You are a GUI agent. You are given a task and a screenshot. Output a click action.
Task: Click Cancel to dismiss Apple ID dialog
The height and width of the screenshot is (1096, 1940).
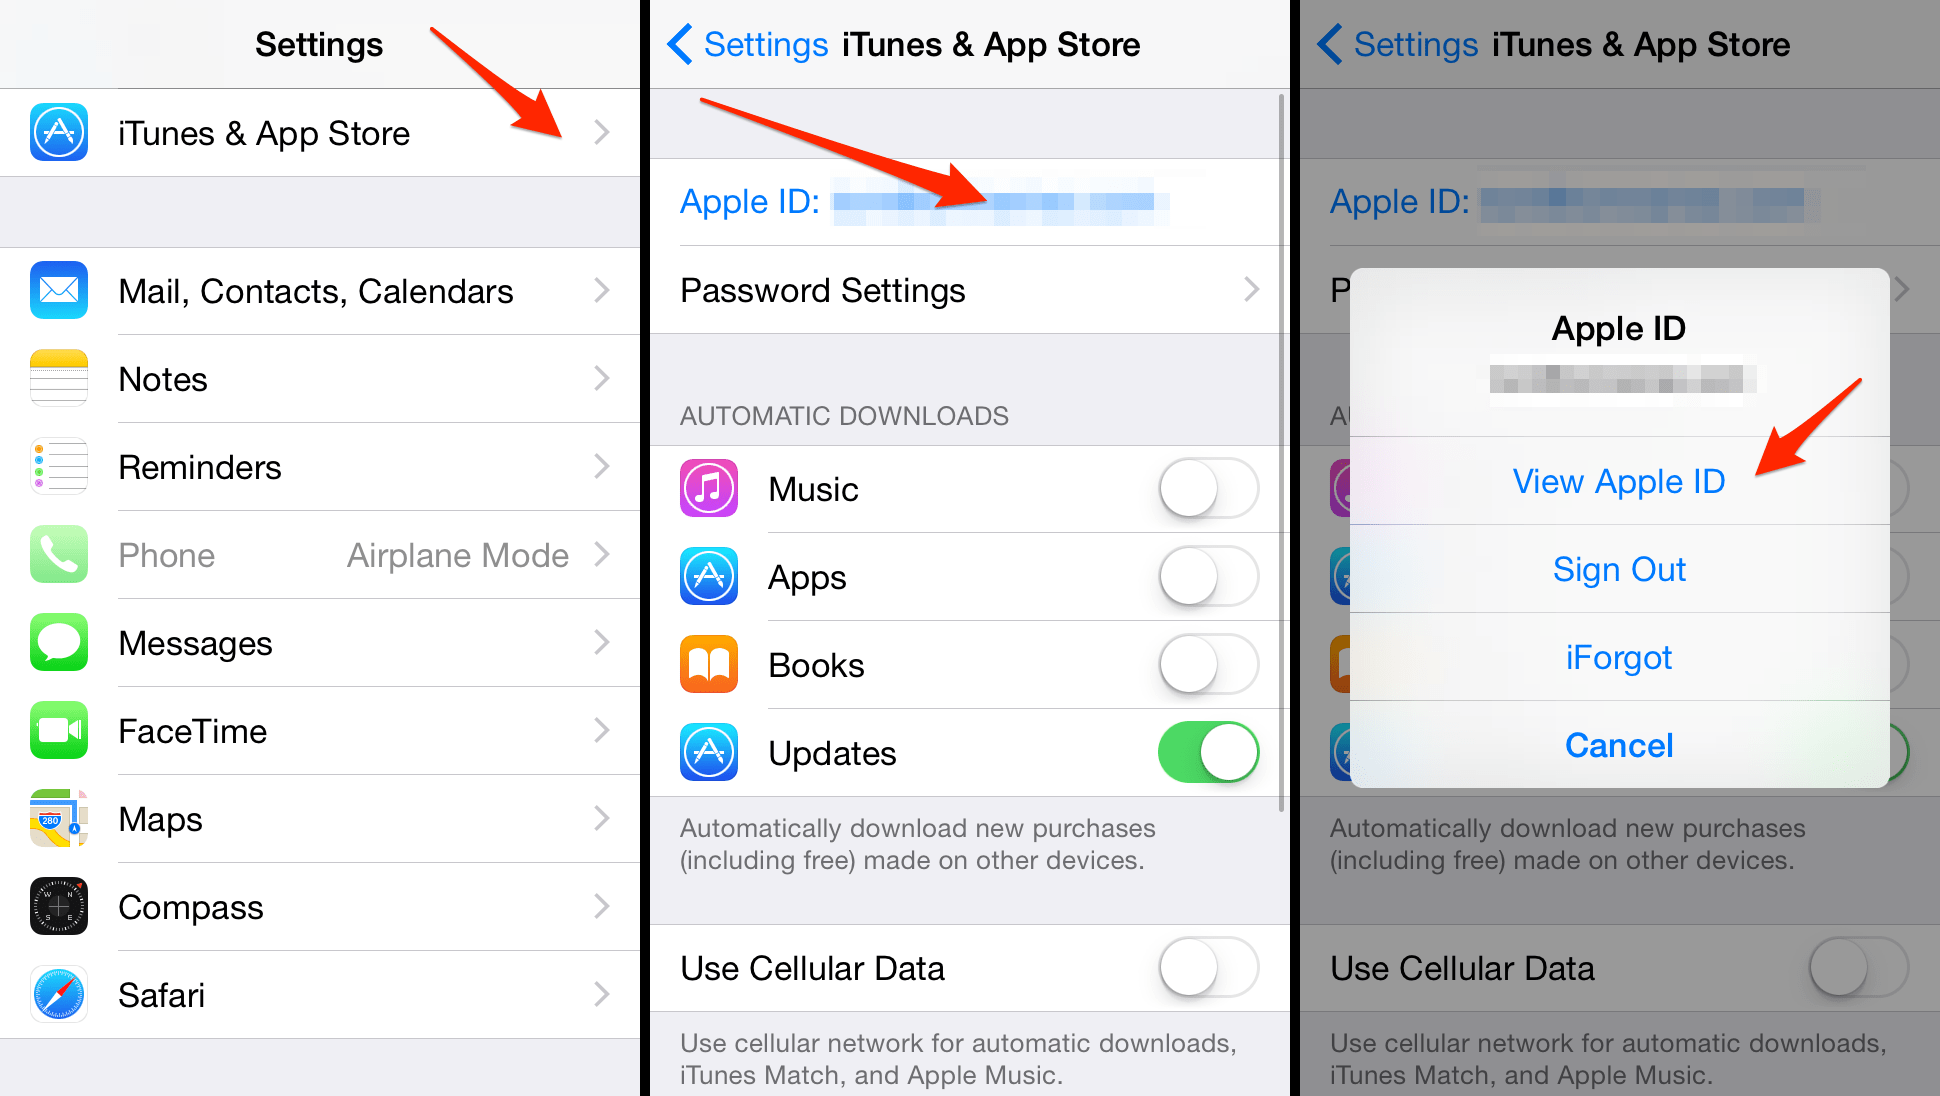point(1618,742)
